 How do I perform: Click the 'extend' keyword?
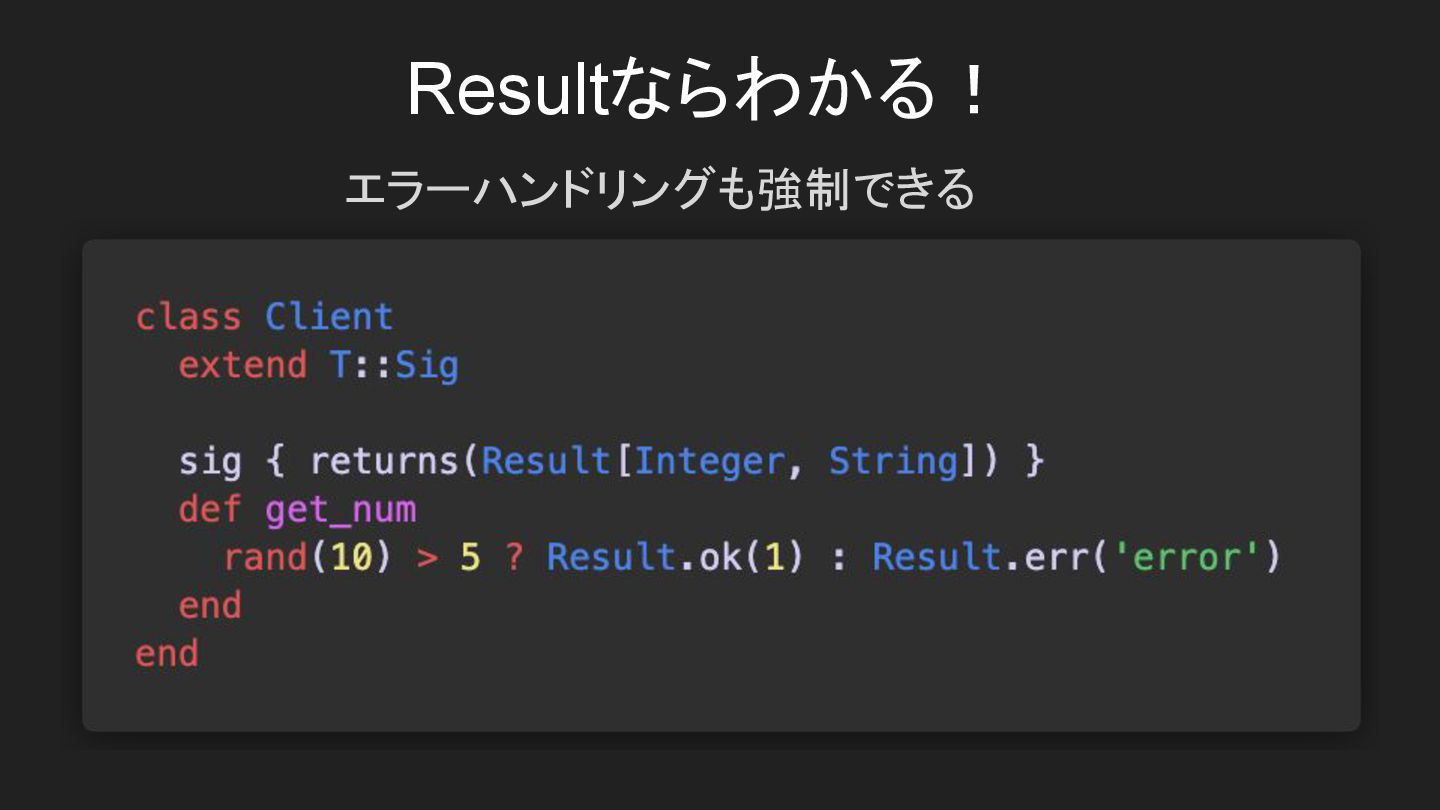243,364
